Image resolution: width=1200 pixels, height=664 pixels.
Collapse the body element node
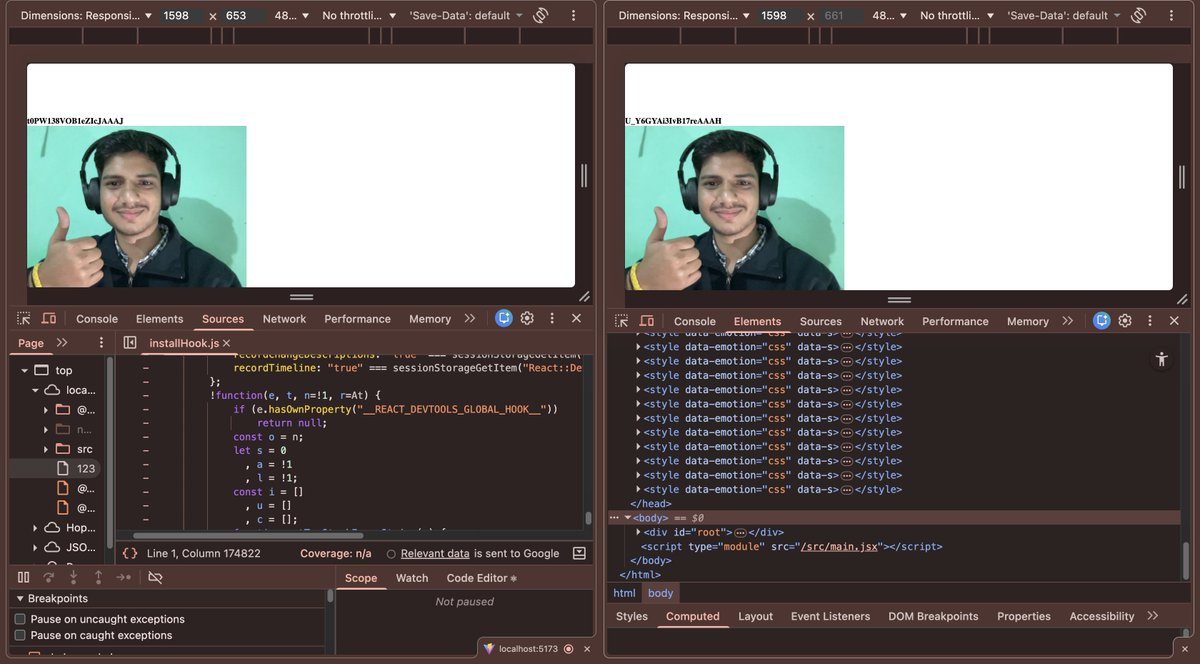[628, 518]
